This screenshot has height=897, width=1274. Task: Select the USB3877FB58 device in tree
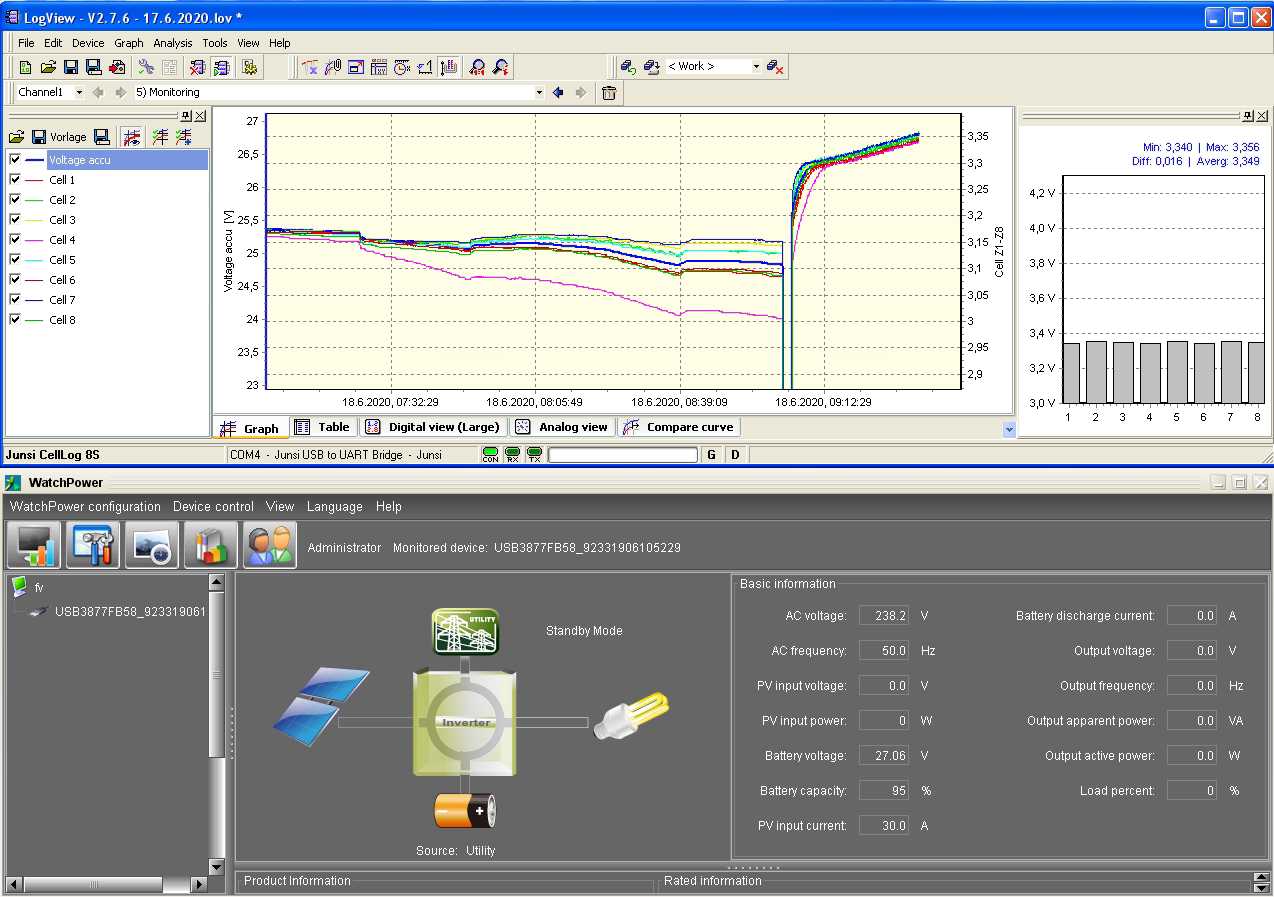point(129,611)
